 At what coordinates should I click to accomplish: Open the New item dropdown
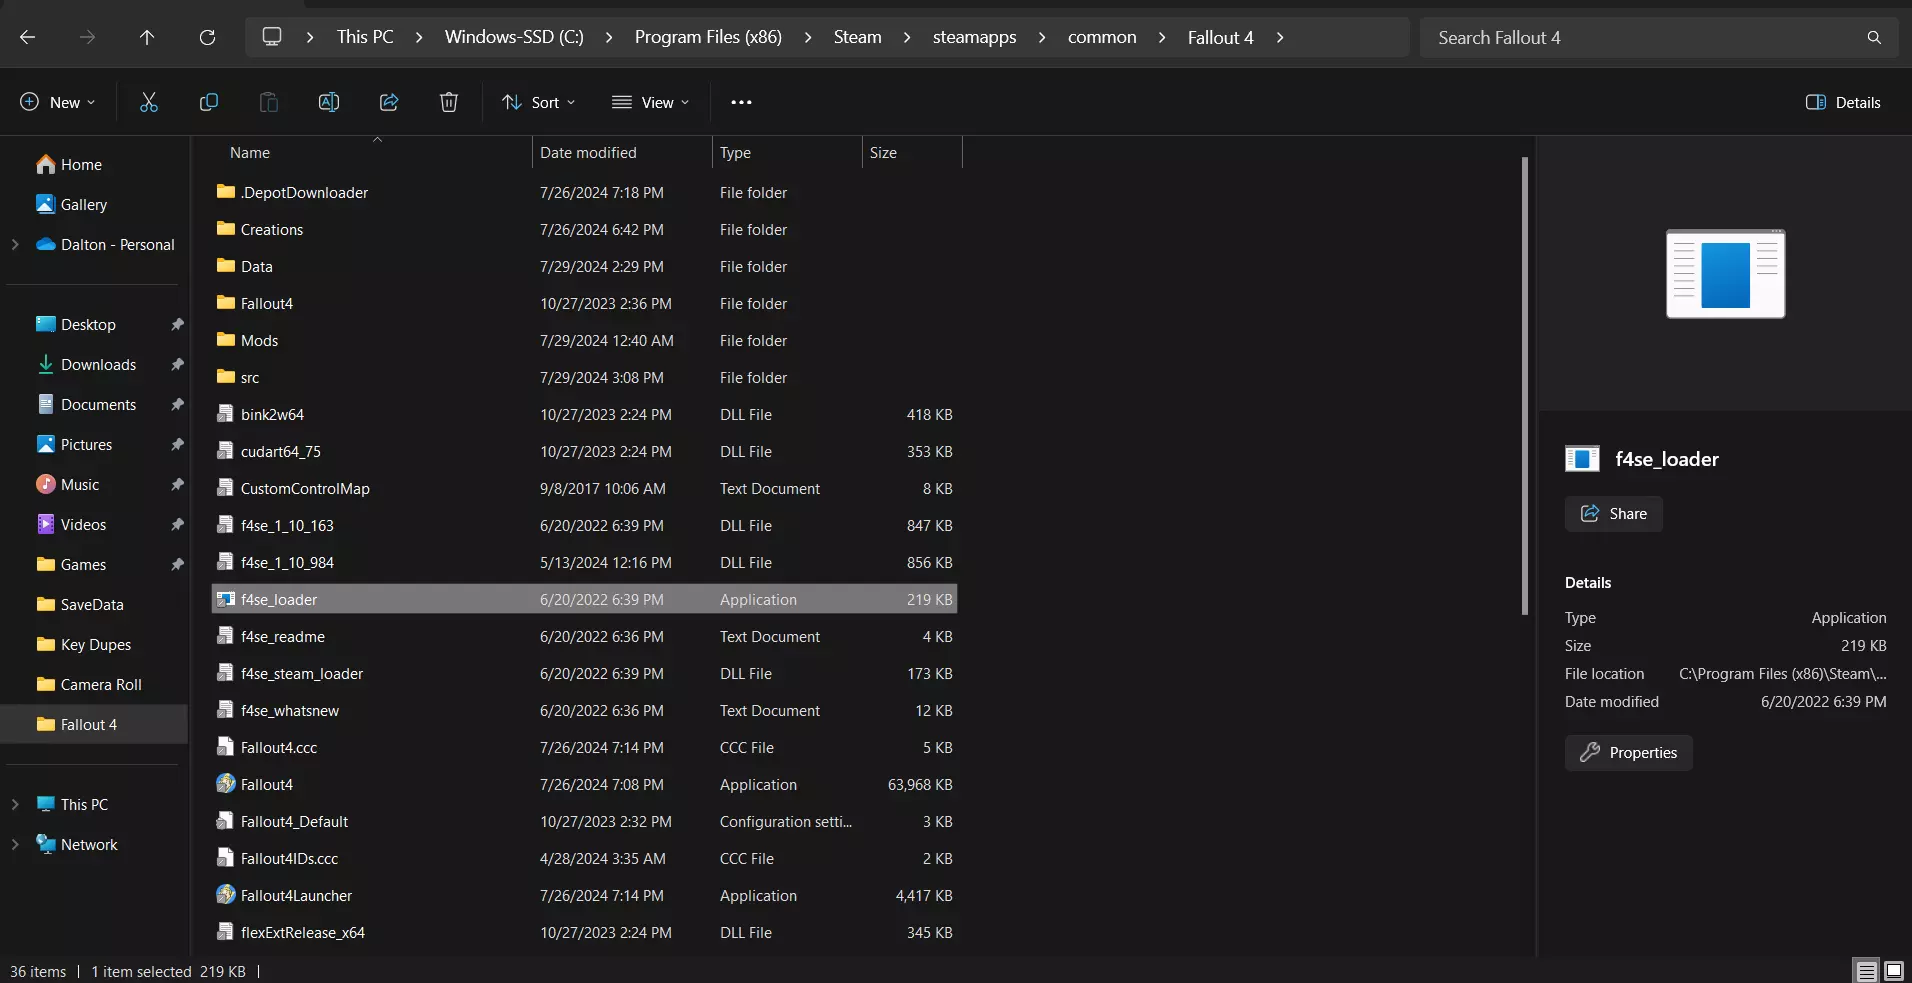[x=58, y=102]
